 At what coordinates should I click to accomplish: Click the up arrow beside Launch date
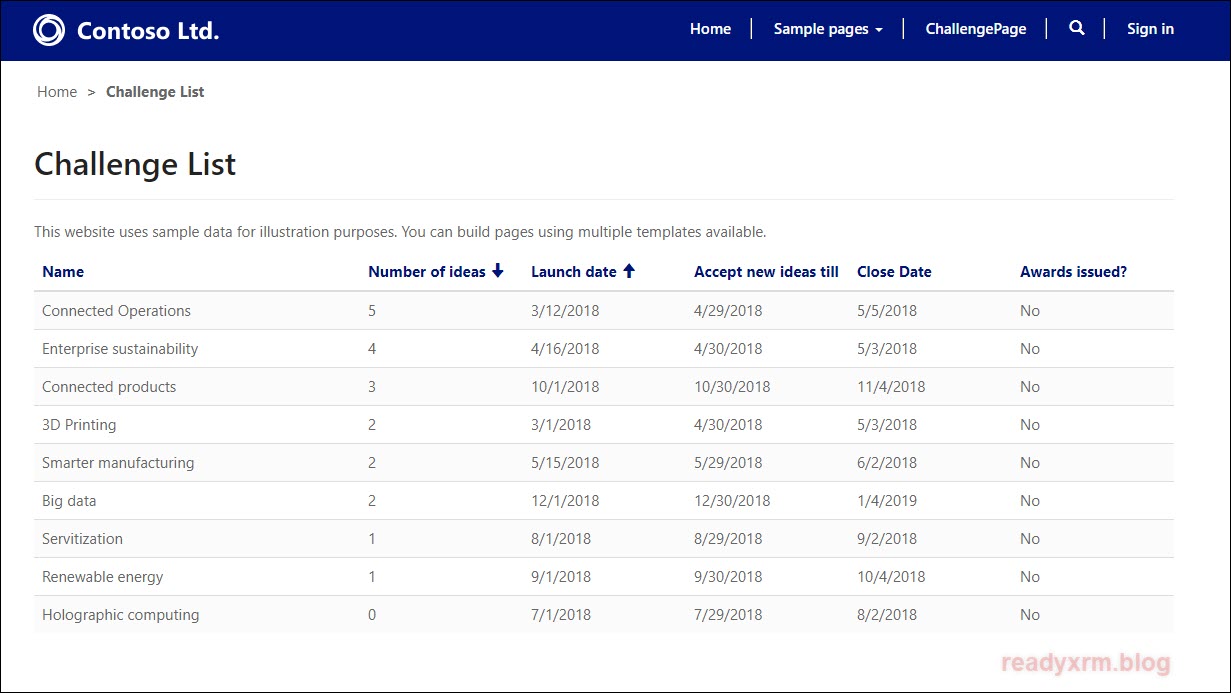tap(629, 271)
